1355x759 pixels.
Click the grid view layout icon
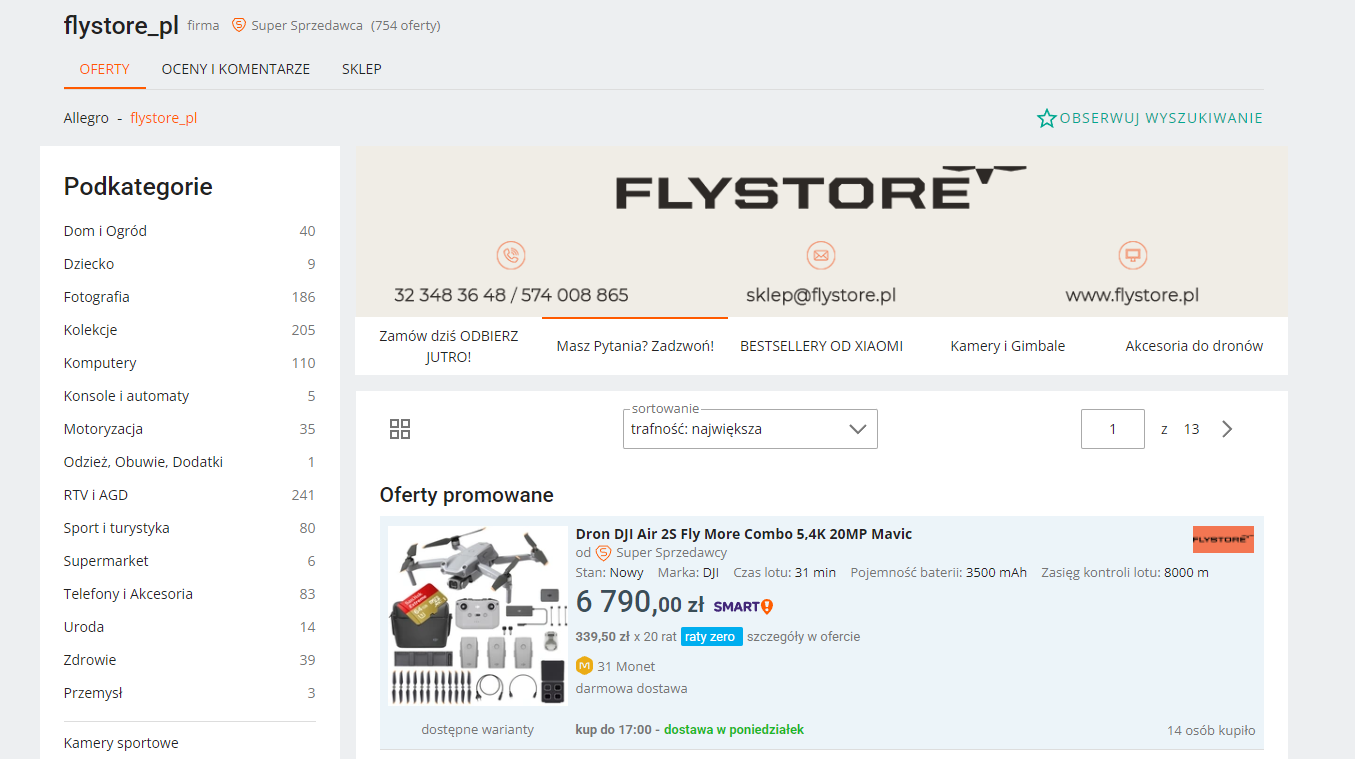click(400, 428)
